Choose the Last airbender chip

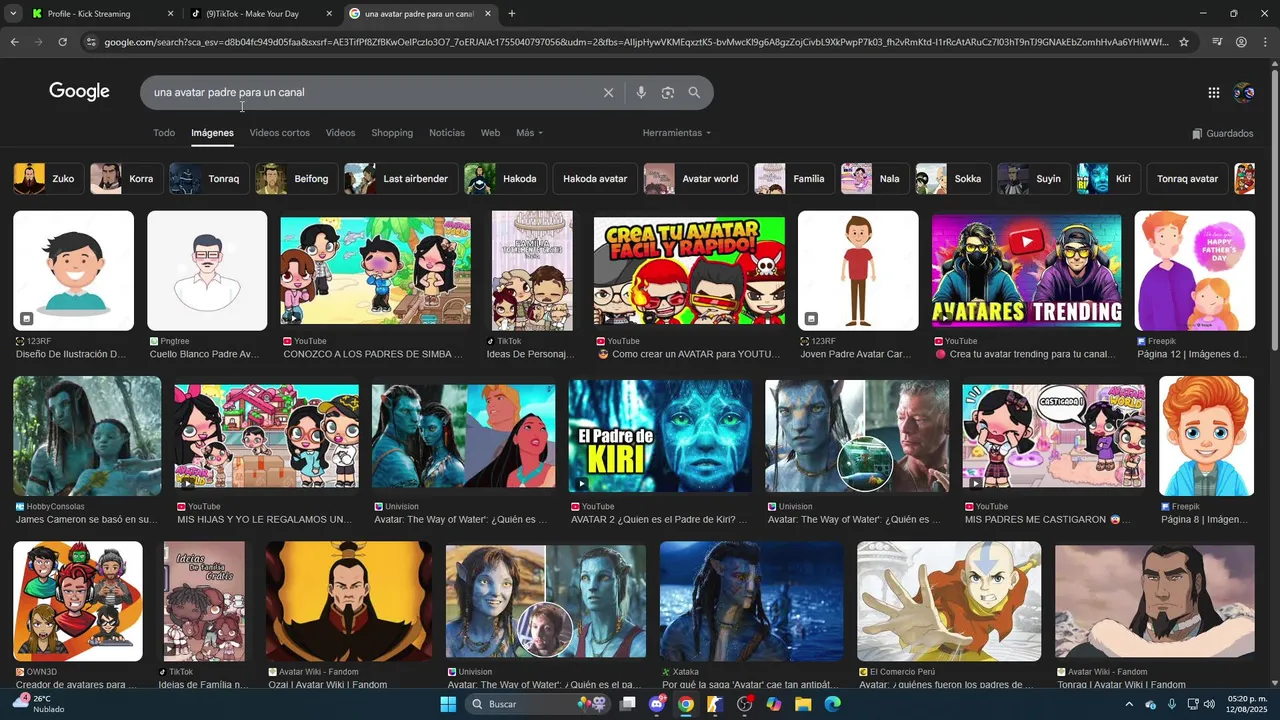pos(400,179)
